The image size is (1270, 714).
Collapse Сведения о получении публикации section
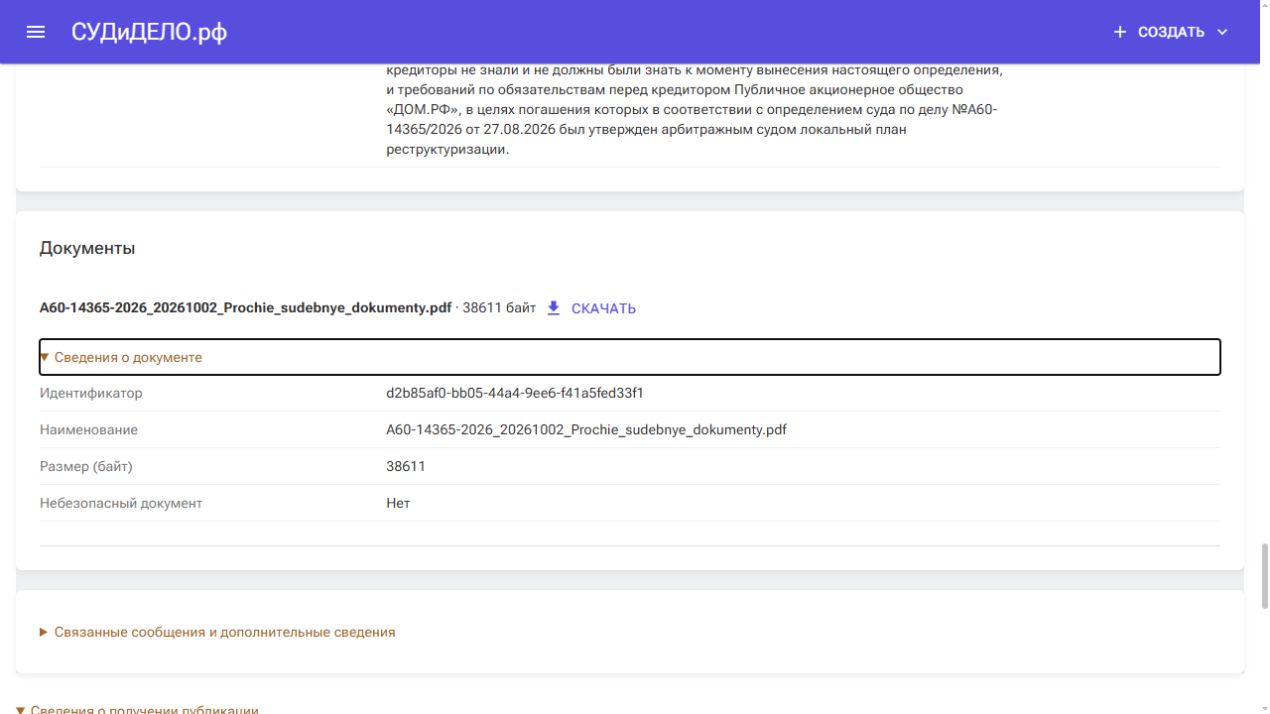click(137, 709)
